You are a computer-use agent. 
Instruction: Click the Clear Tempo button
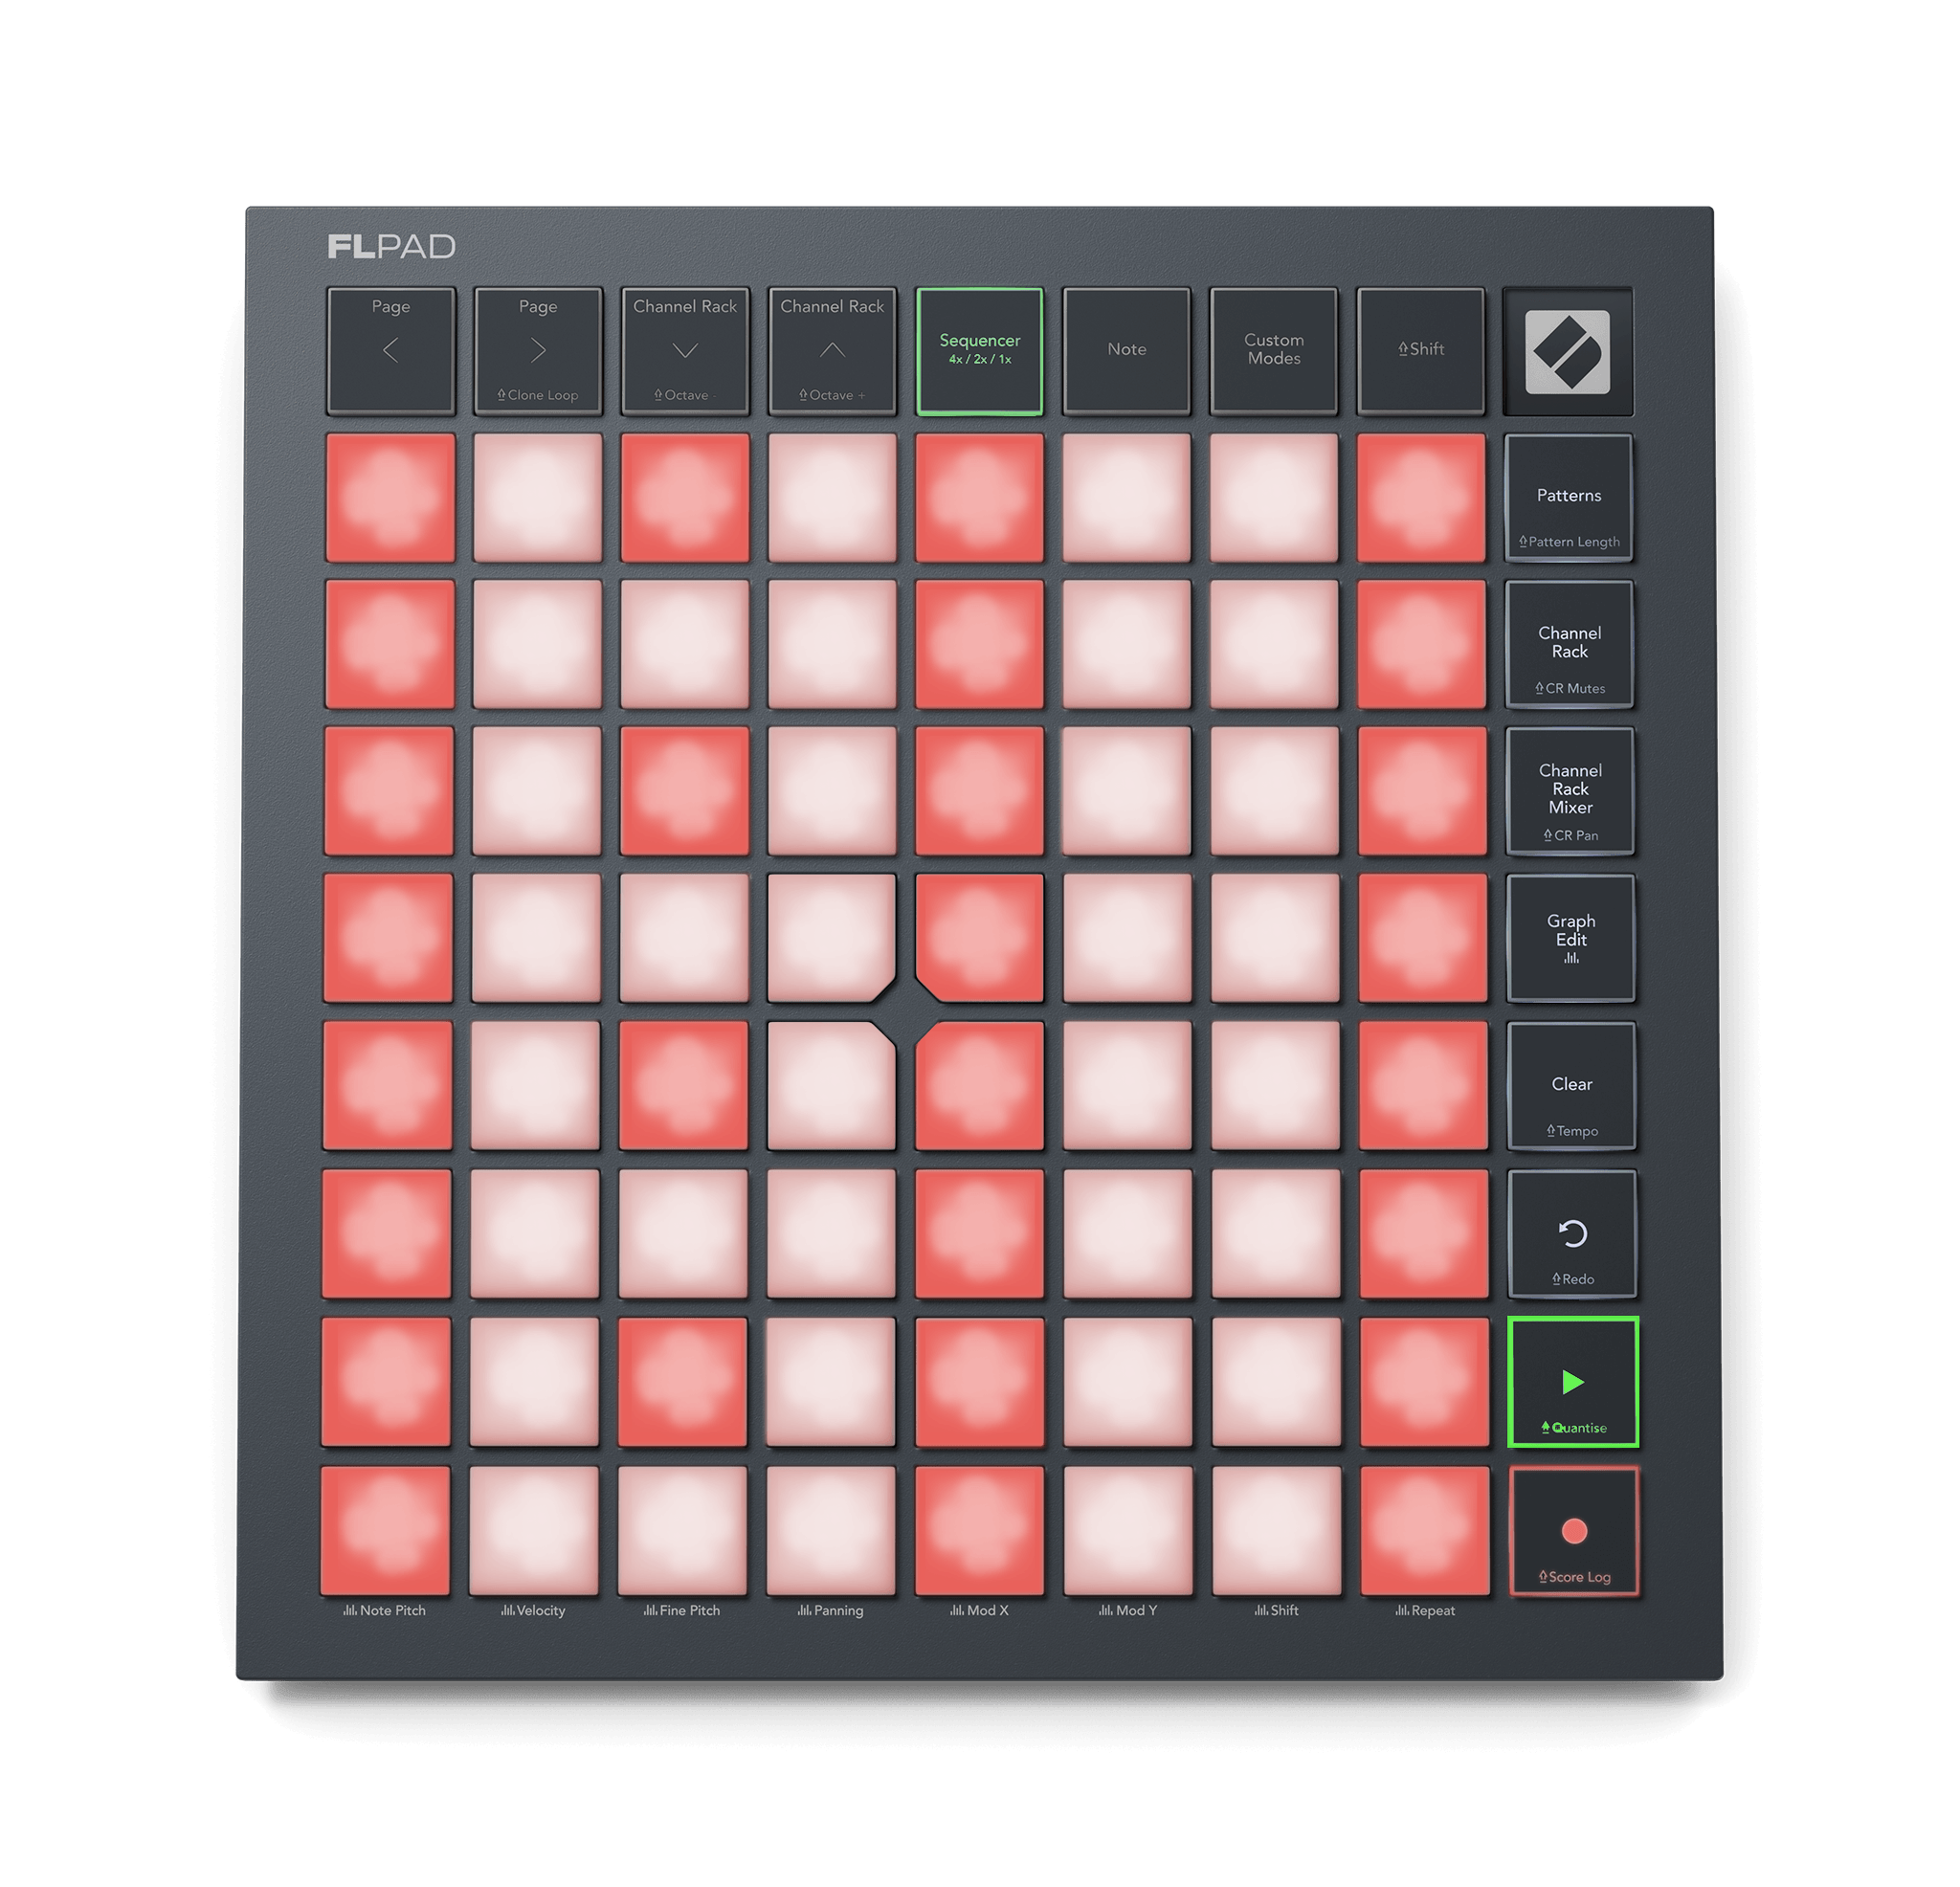coord(1572,1087)
